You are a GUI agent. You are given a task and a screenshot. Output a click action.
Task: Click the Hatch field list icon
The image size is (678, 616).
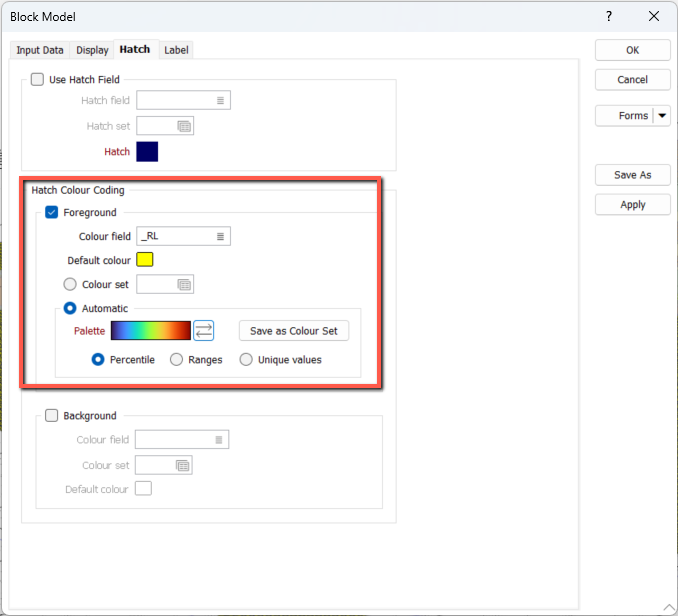pyautogui.click(x=220, y=100)
